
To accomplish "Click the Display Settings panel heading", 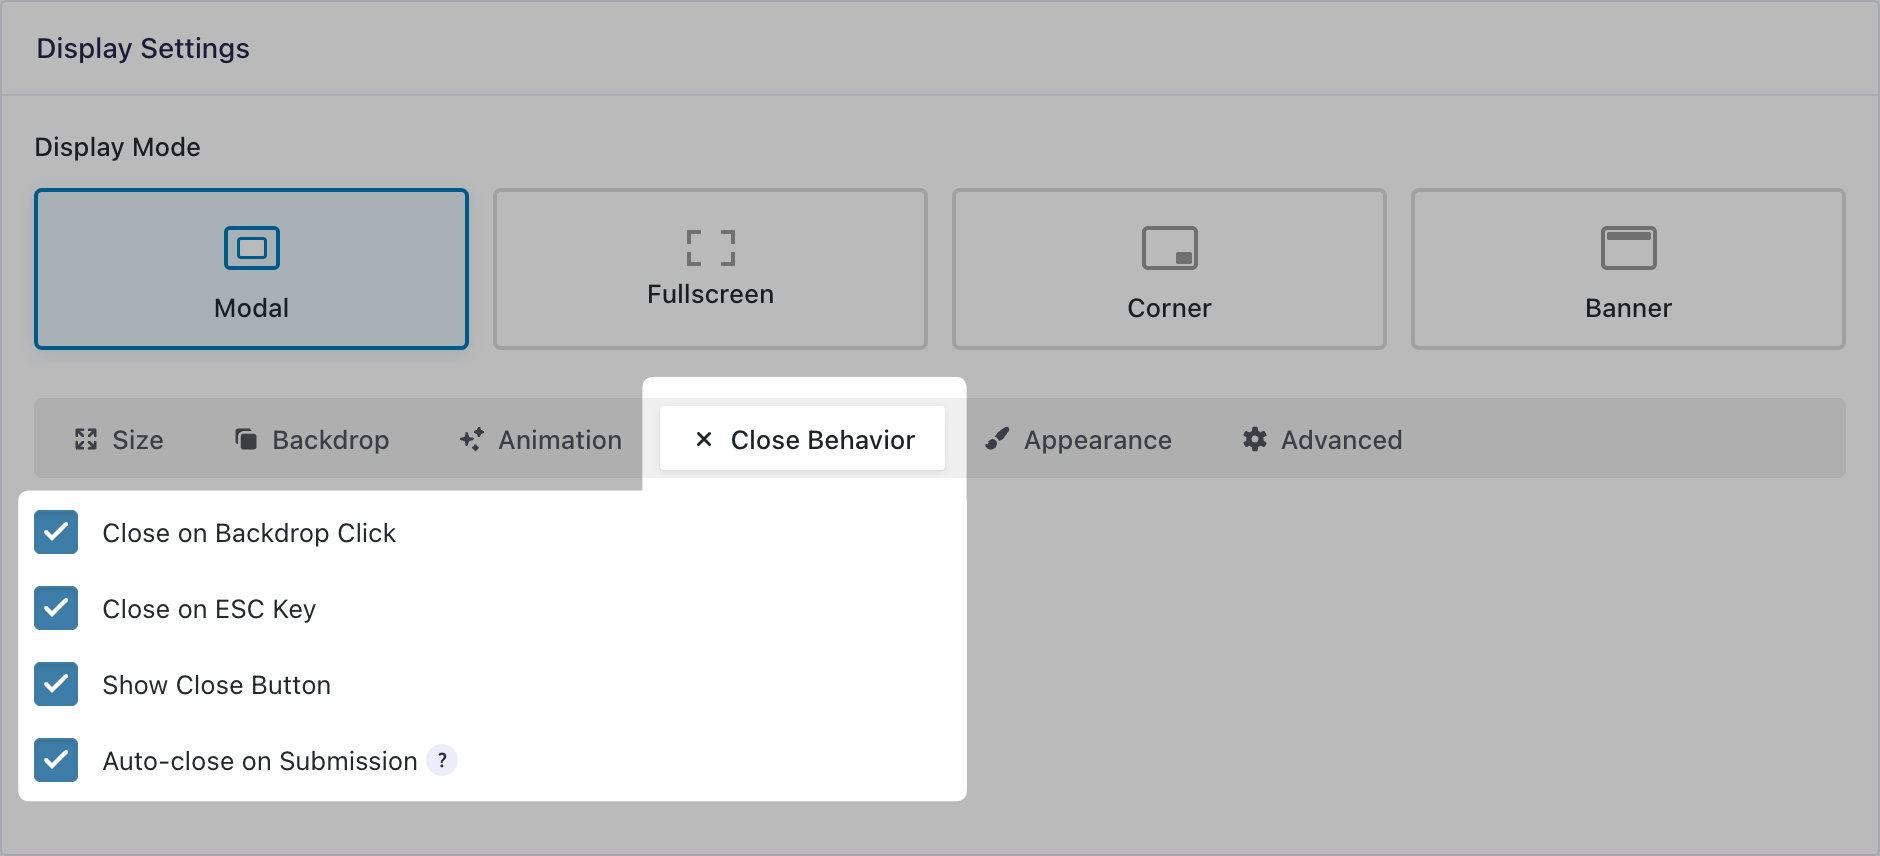I will (143, 48).
